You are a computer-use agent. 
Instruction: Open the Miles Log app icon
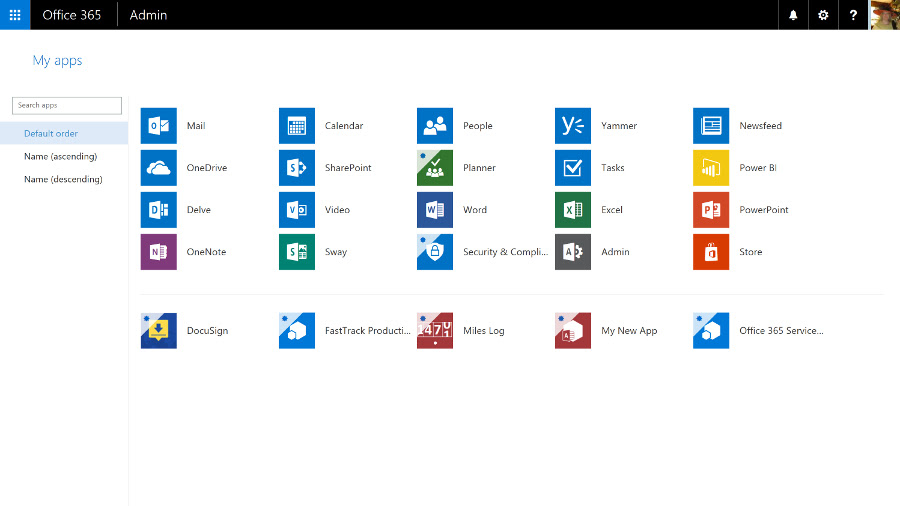click(x=435, y=330)
